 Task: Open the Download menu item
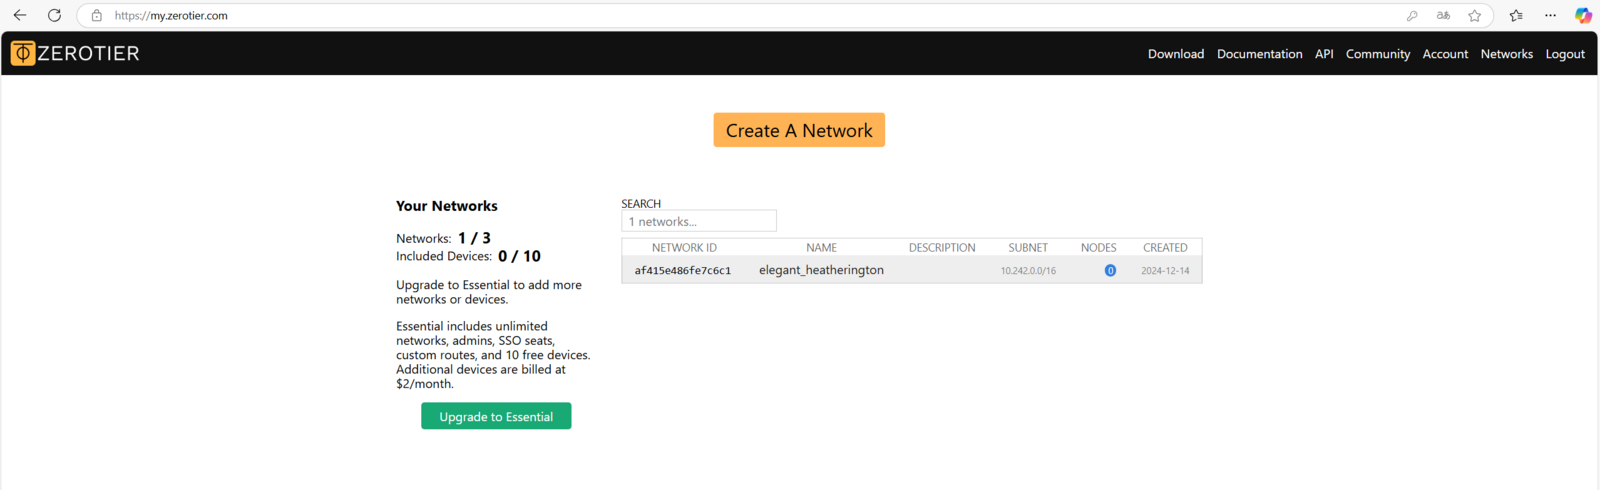(1175, 54)
